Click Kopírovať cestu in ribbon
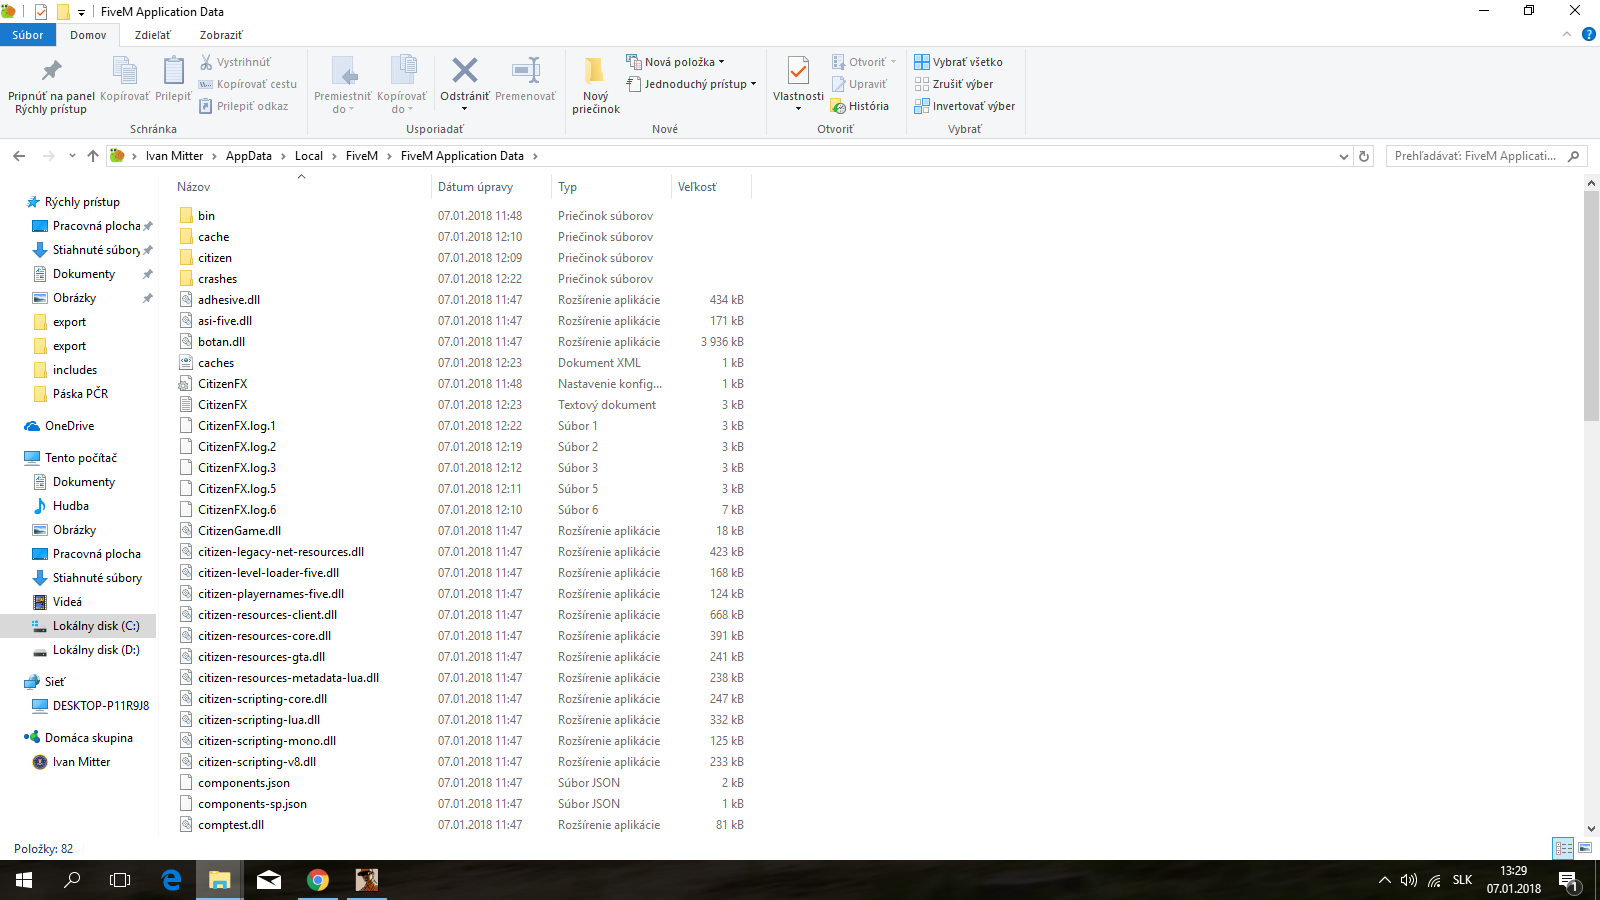This screenshot has height=900, width=1600. pos(247,84)
